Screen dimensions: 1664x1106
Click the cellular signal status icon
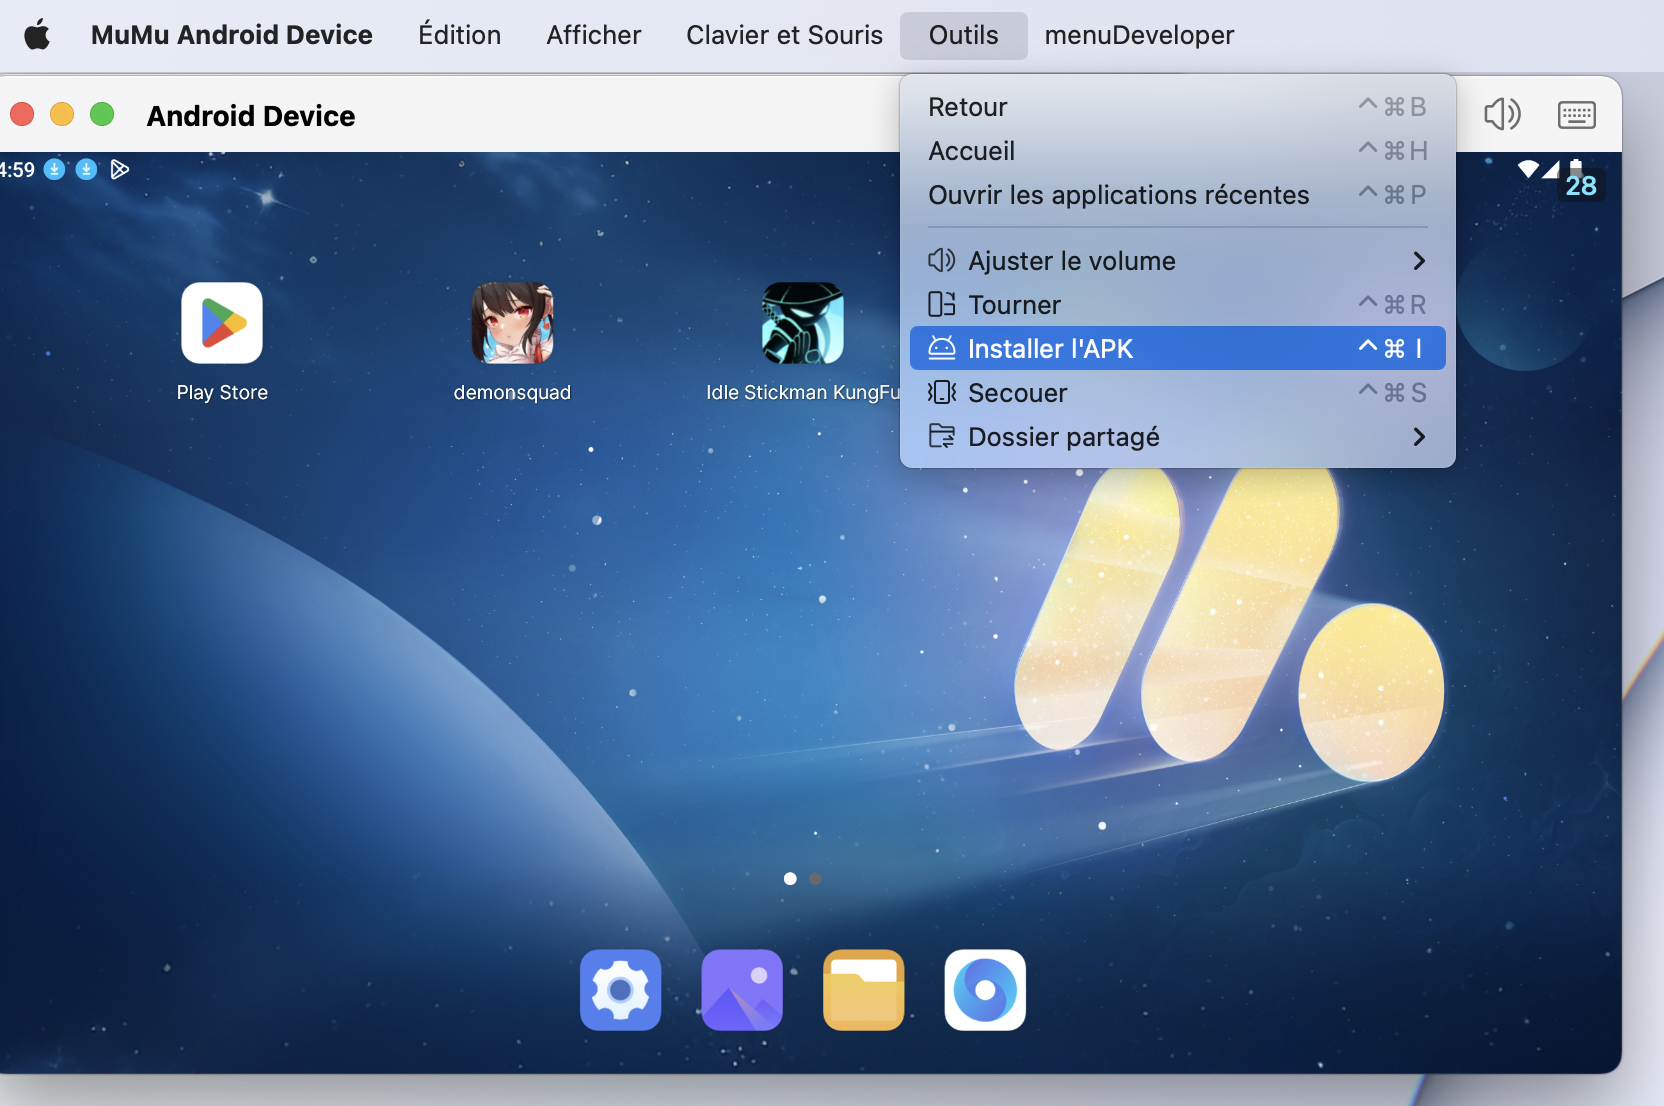pos(1551,169)
